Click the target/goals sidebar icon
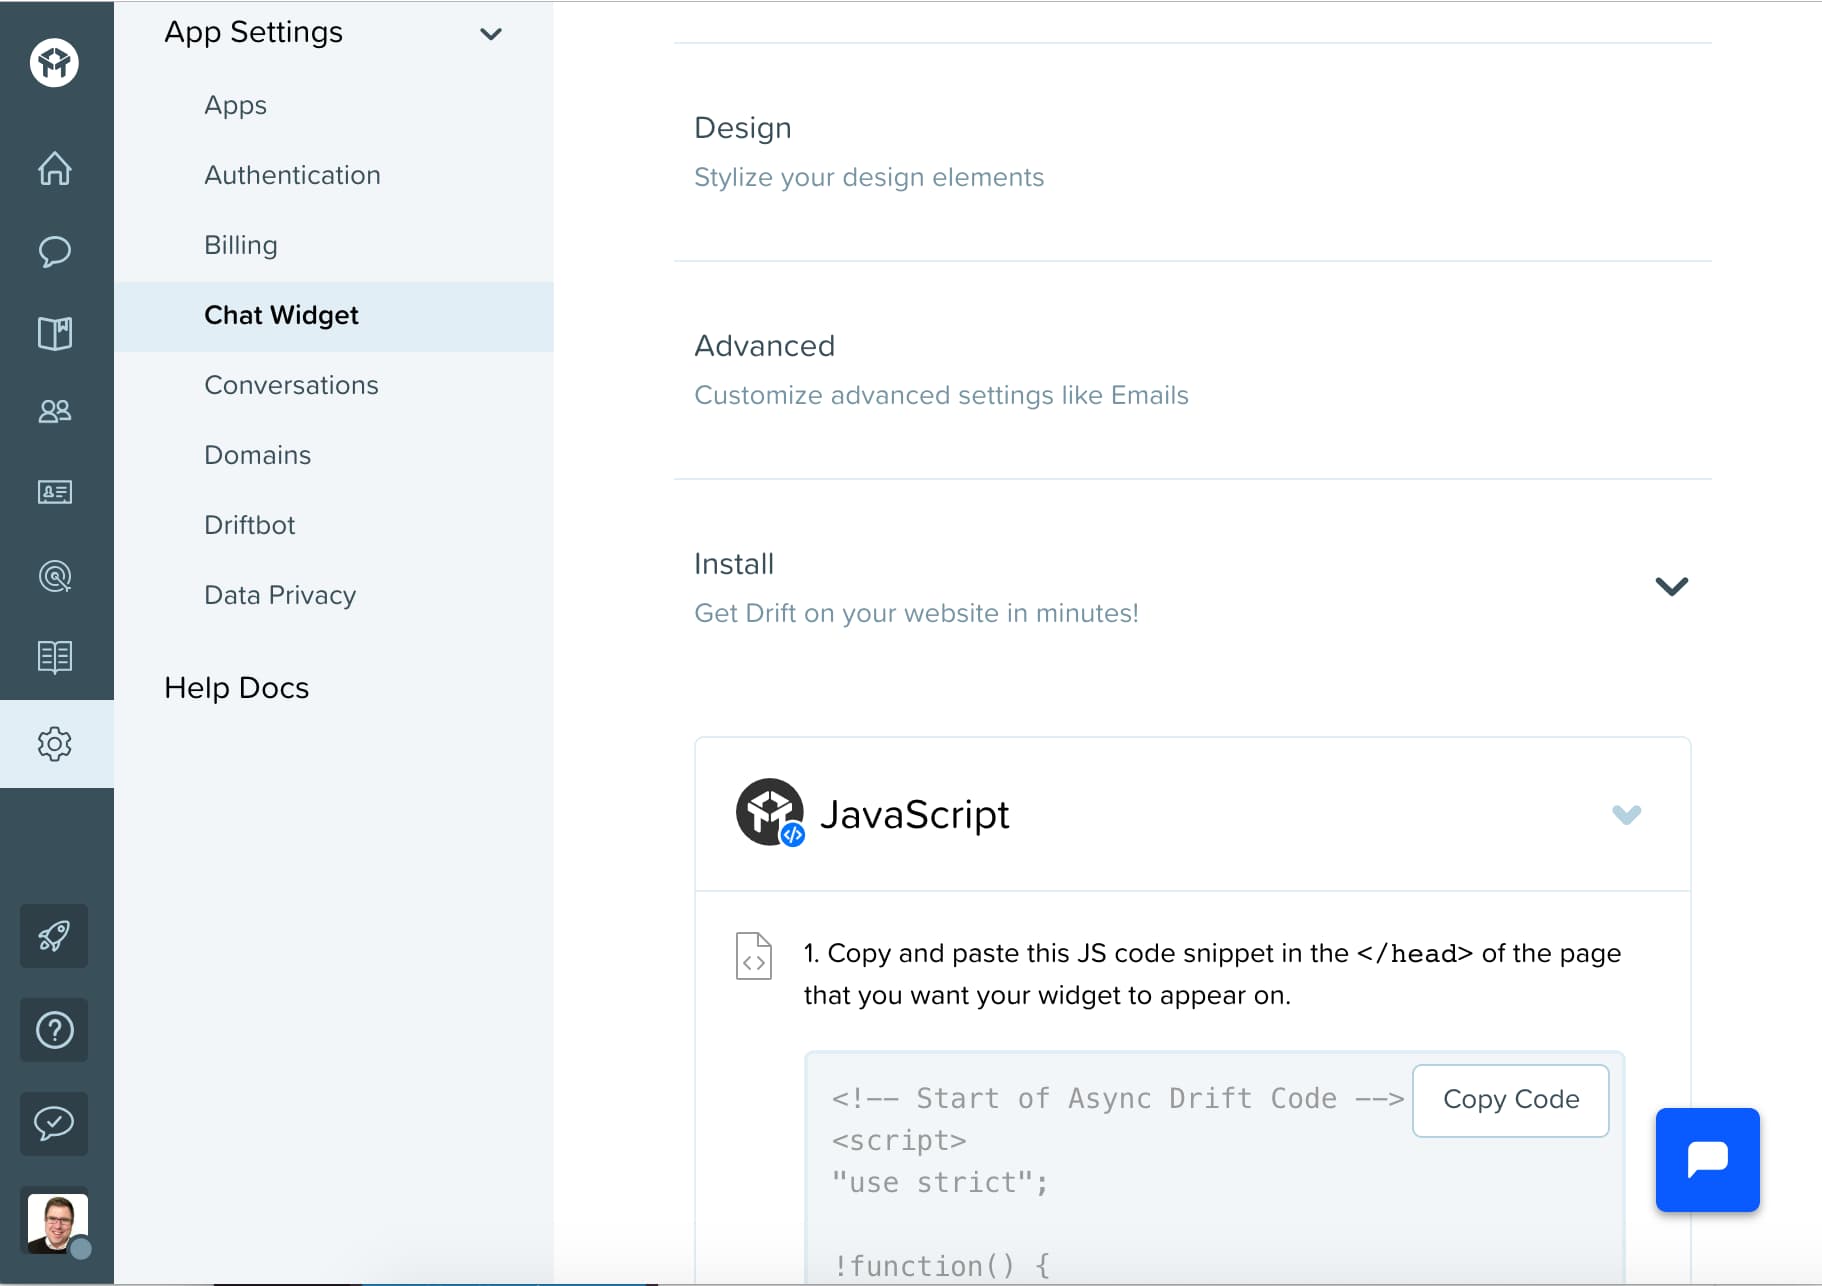This screenshot has height=1286, width=1822. point(55,575)
